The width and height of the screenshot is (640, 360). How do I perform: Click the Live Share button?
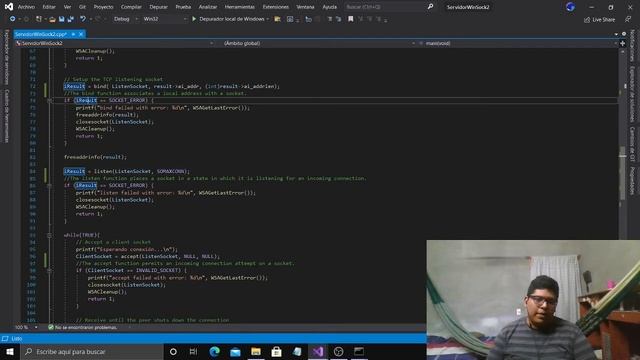[599, 19]
